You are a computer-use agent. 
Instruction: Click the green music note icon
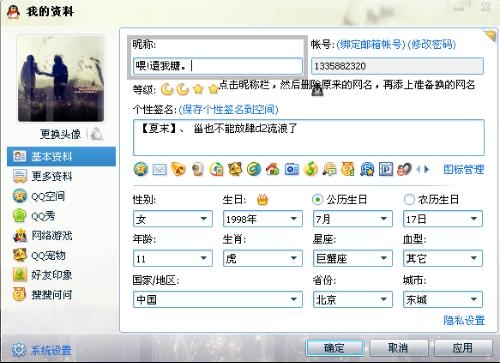pyautogui.click(x=311, y=169)
